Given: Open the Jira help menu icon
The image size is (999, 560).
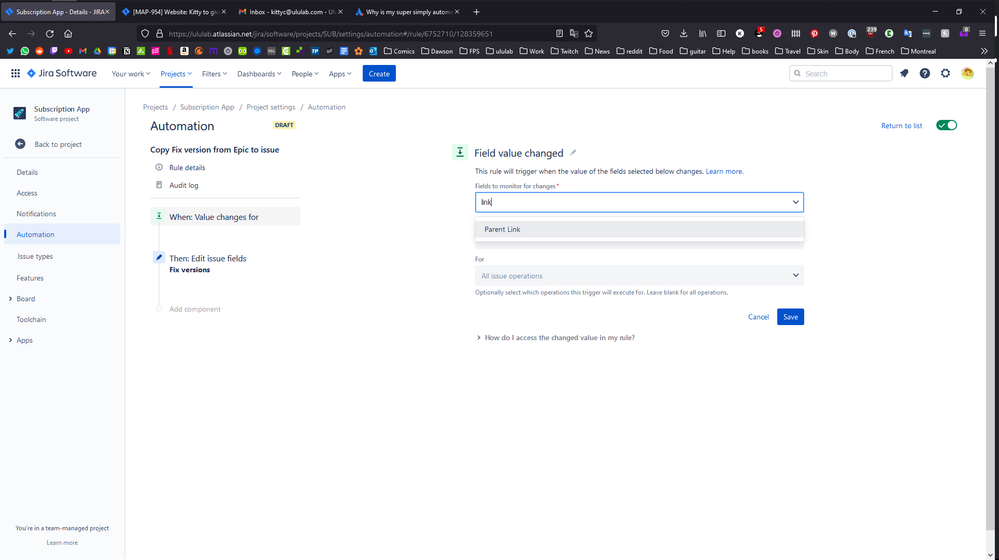Looking at the screenshot, I should (924, 73).
